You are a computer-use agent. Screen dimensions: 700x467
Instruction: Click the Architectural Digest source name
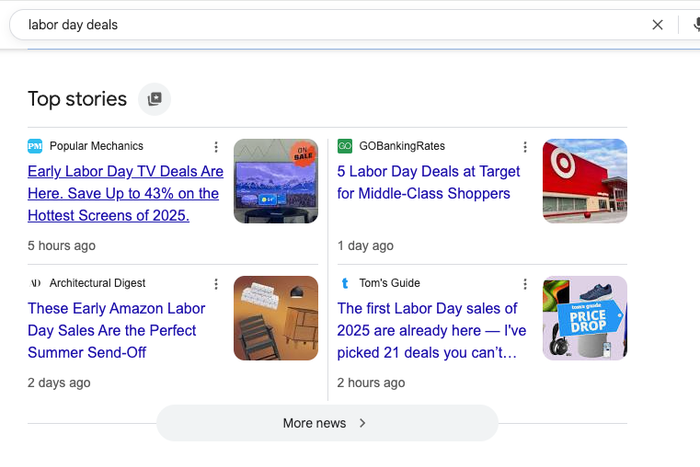(x=97, y=283)
